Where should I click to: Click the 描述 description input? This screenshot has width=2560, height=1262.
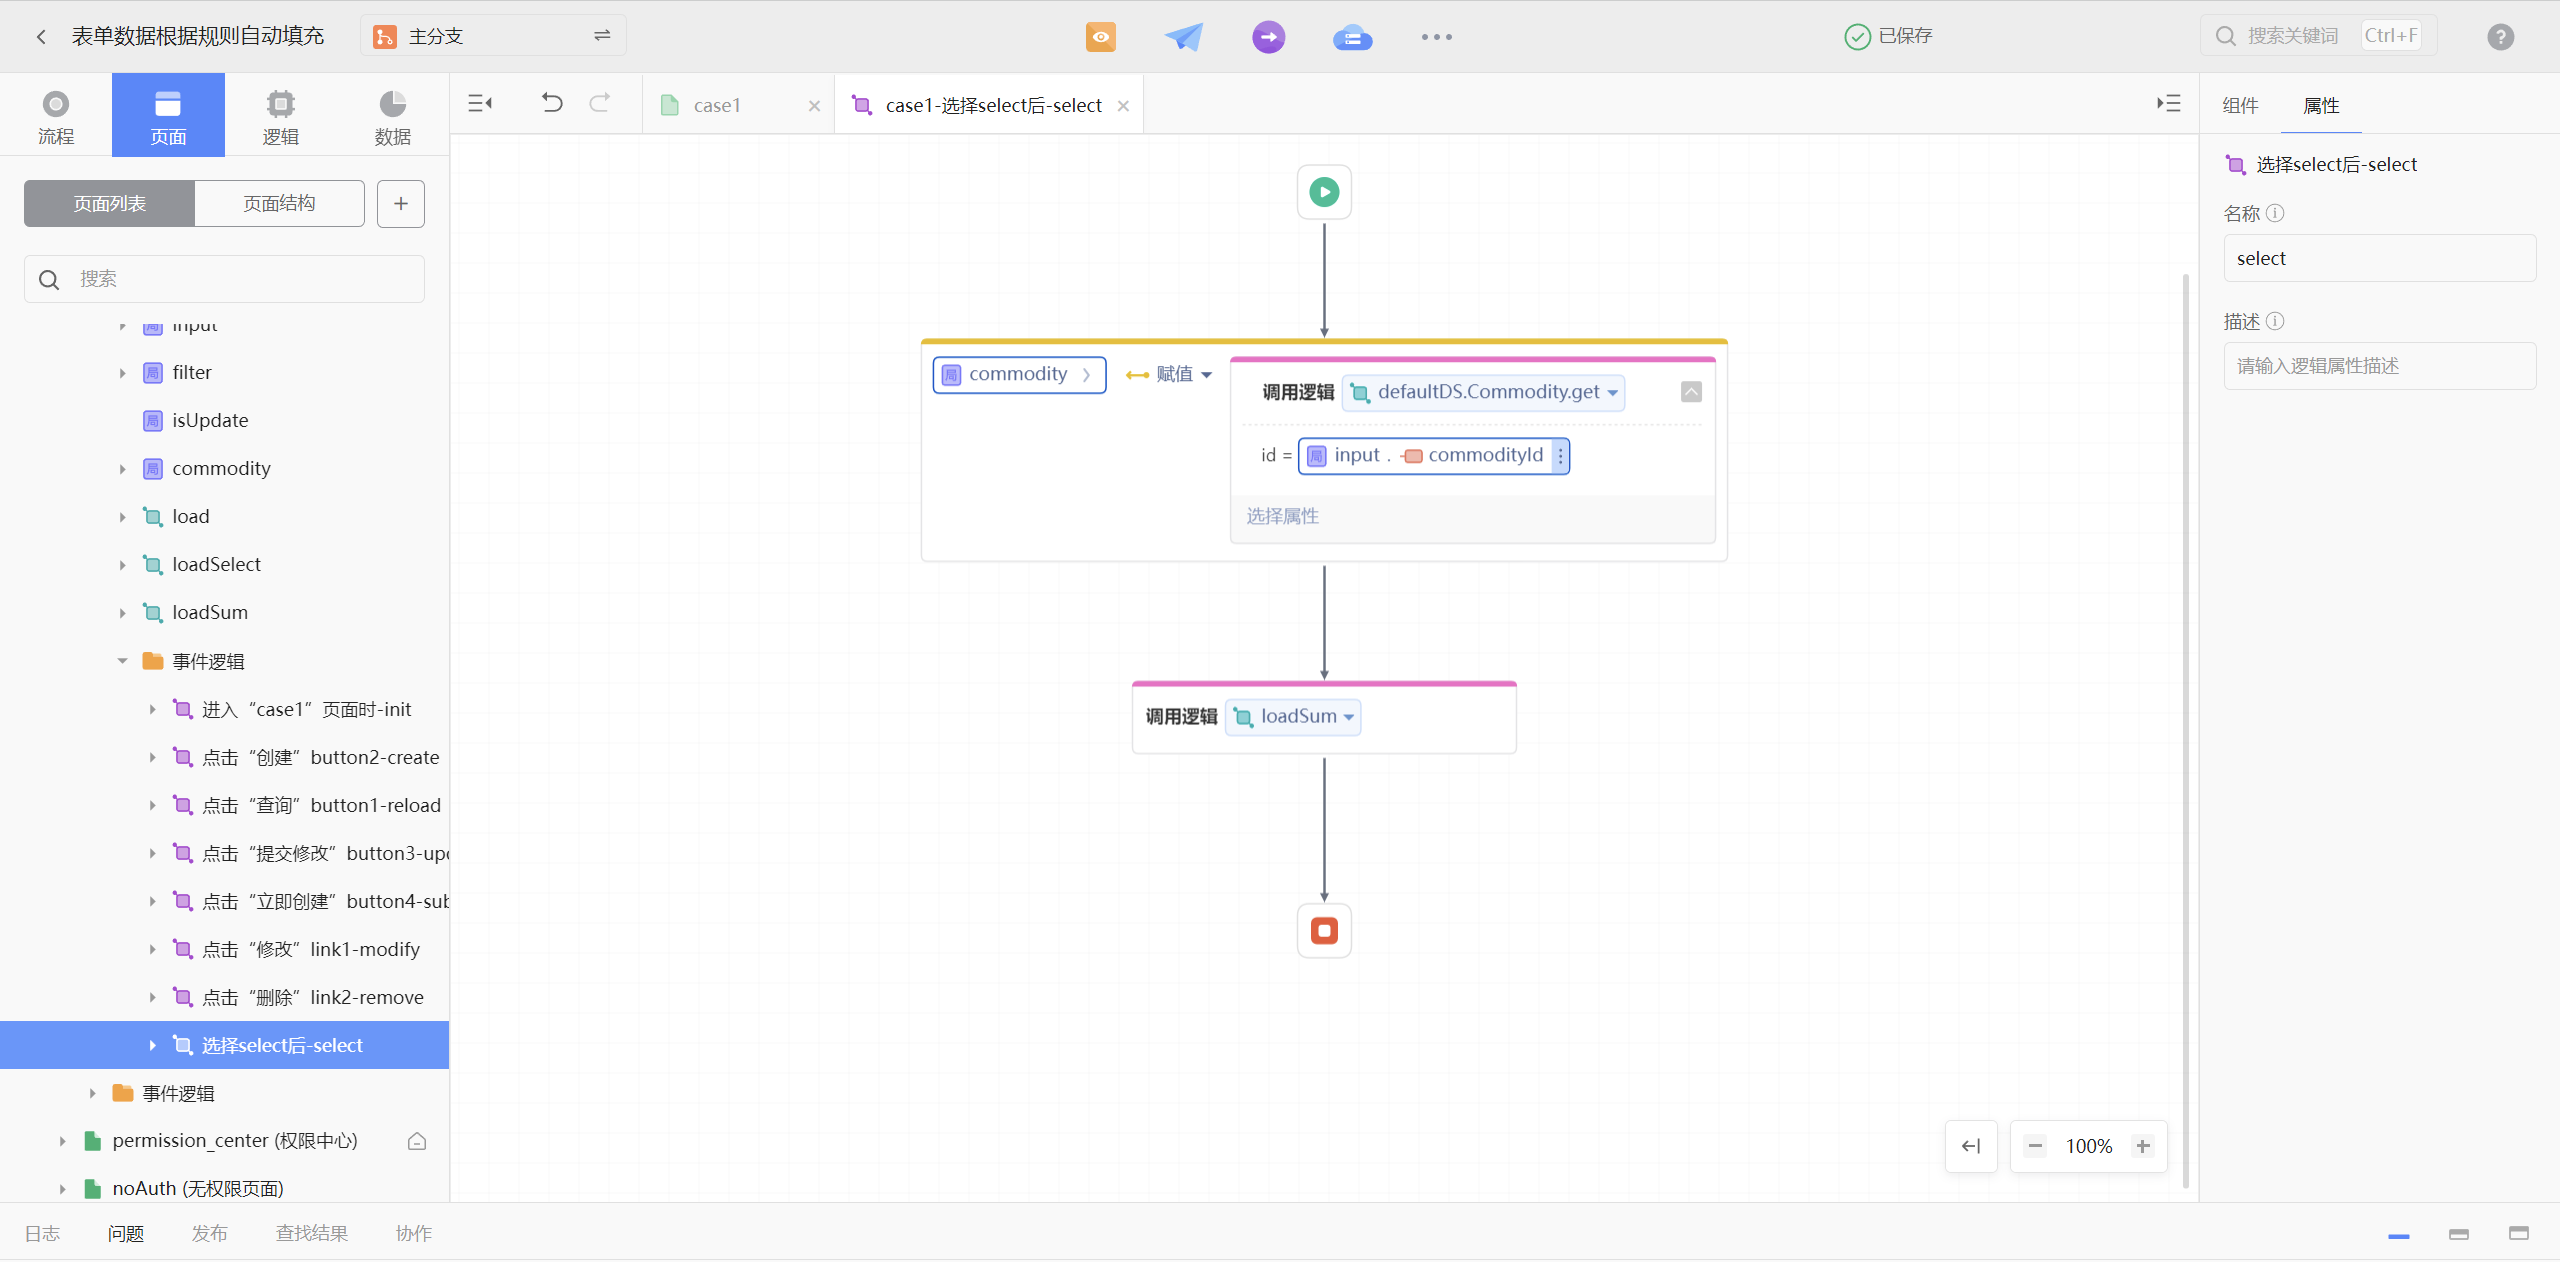[x=2379, y=366]
